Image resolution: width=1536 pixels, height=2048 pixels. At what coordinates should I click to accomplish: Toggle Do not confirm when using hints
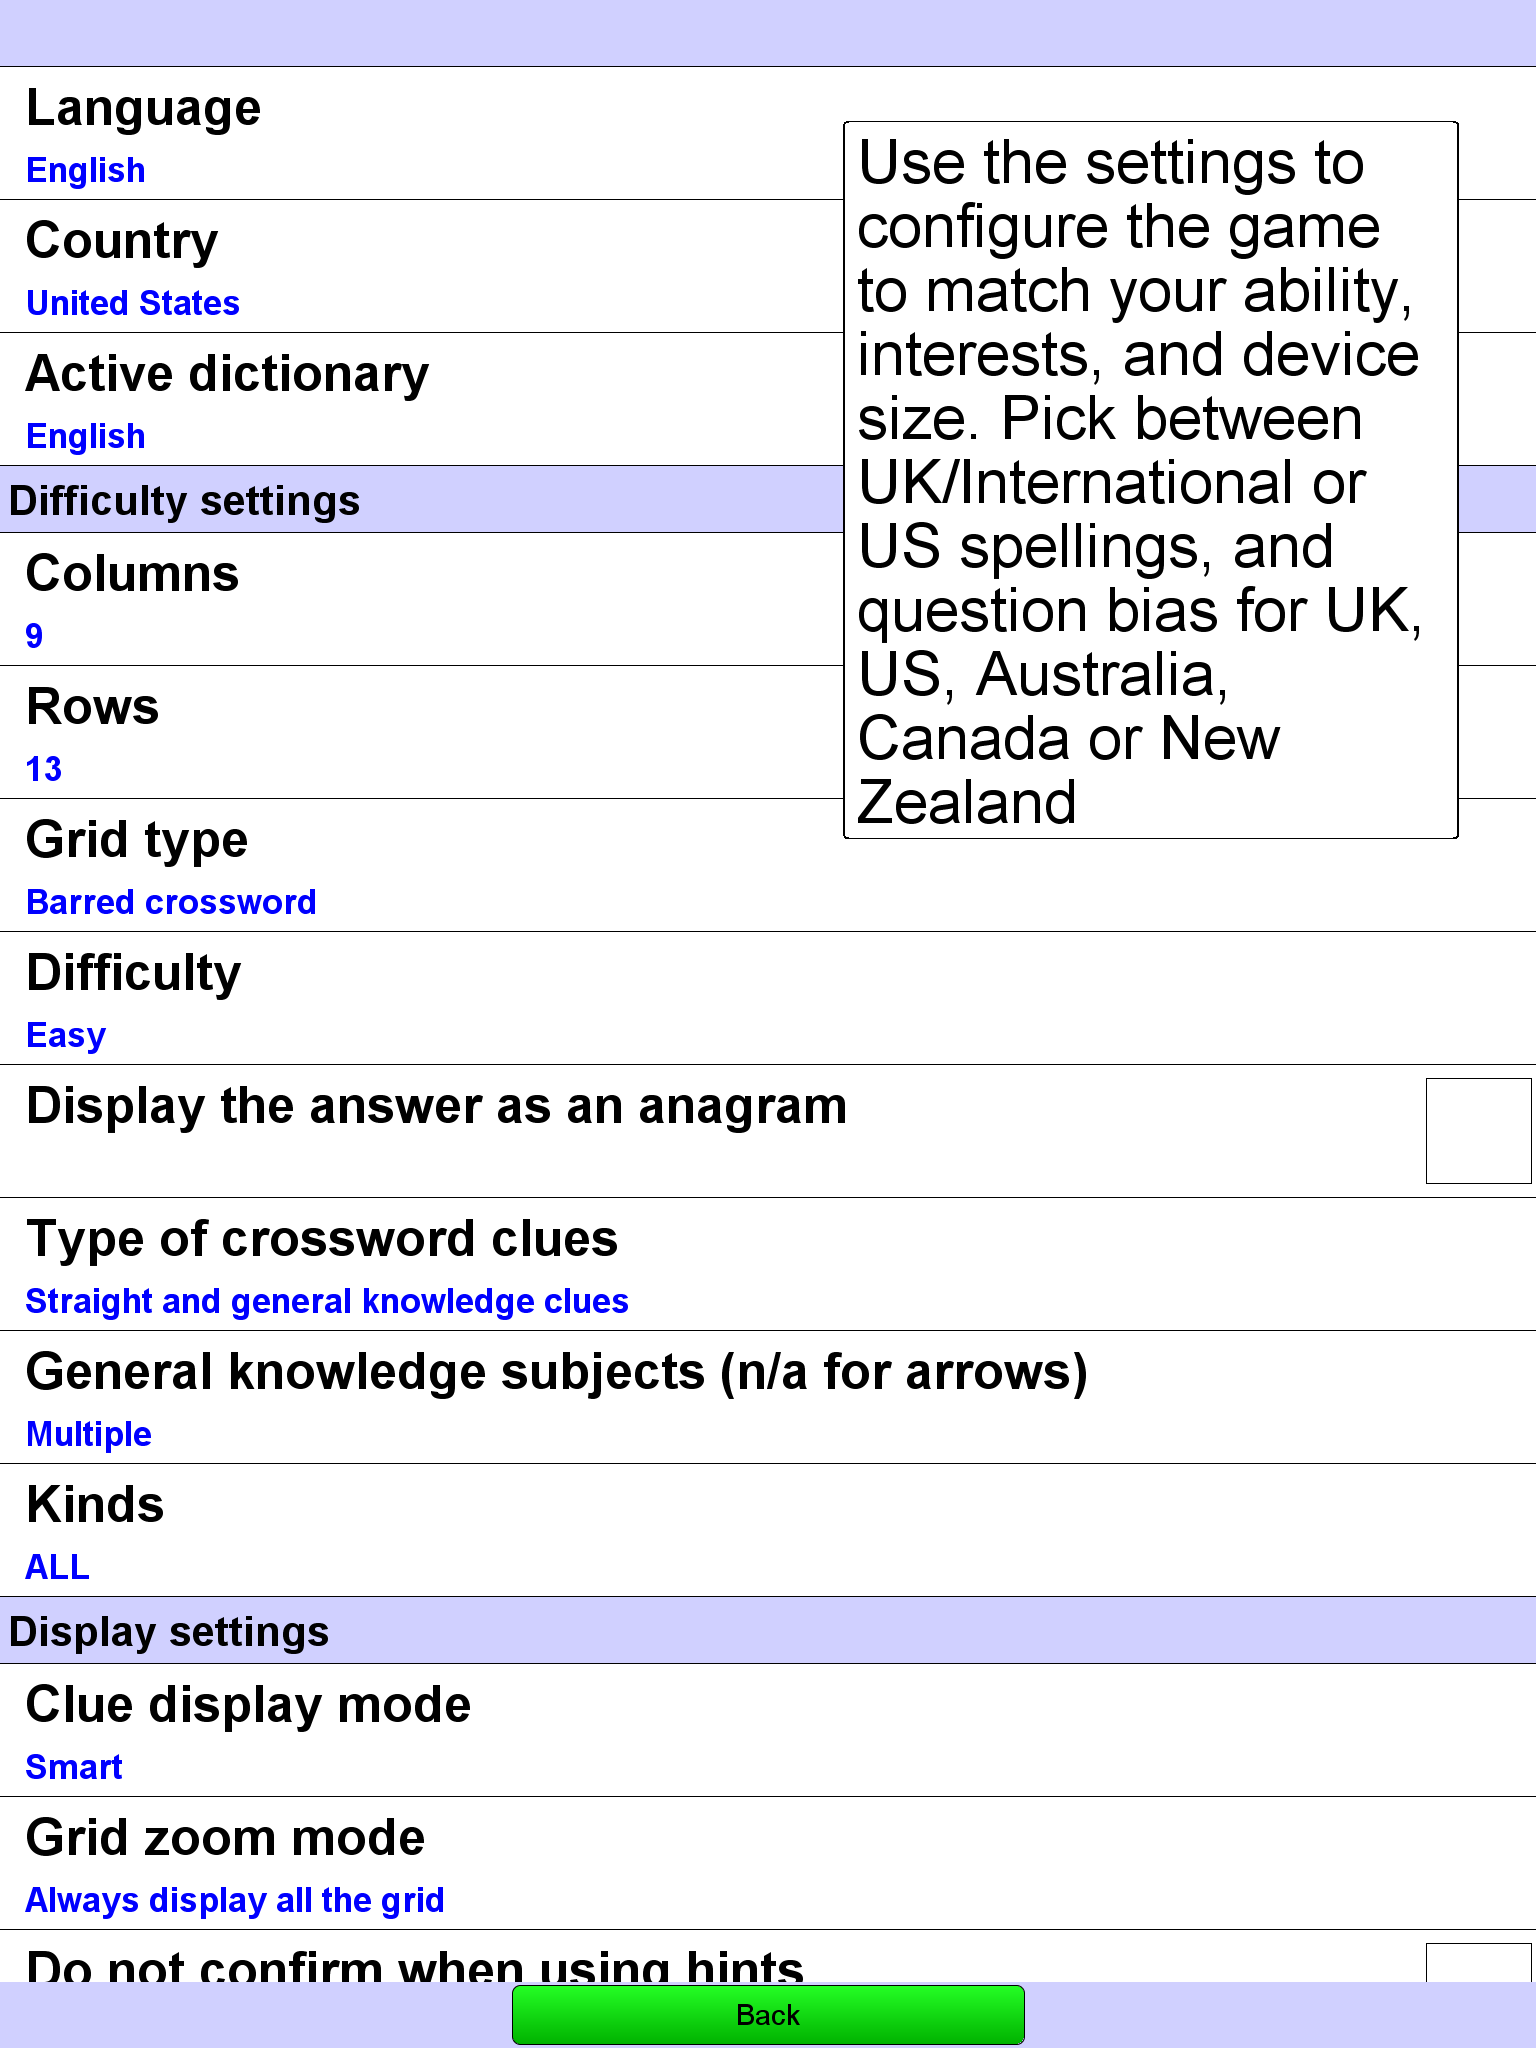[x=1477, y=1962]
